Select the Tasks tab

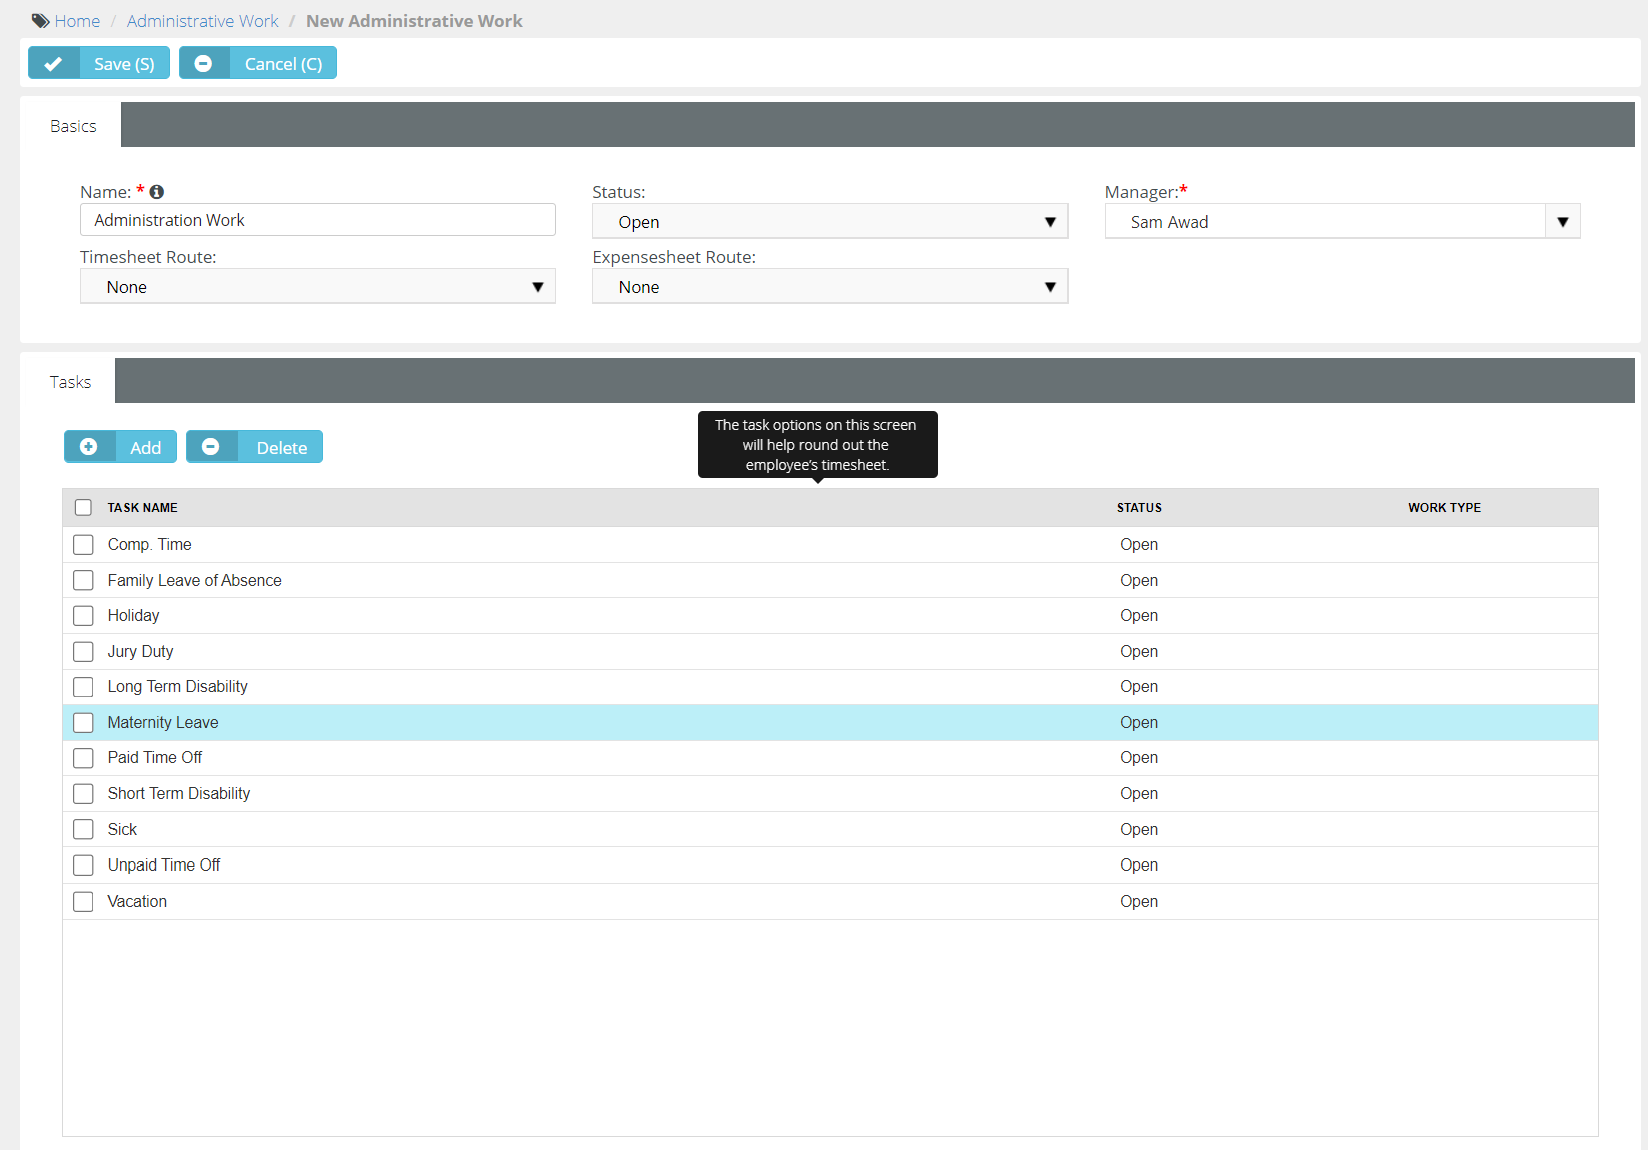70,382
